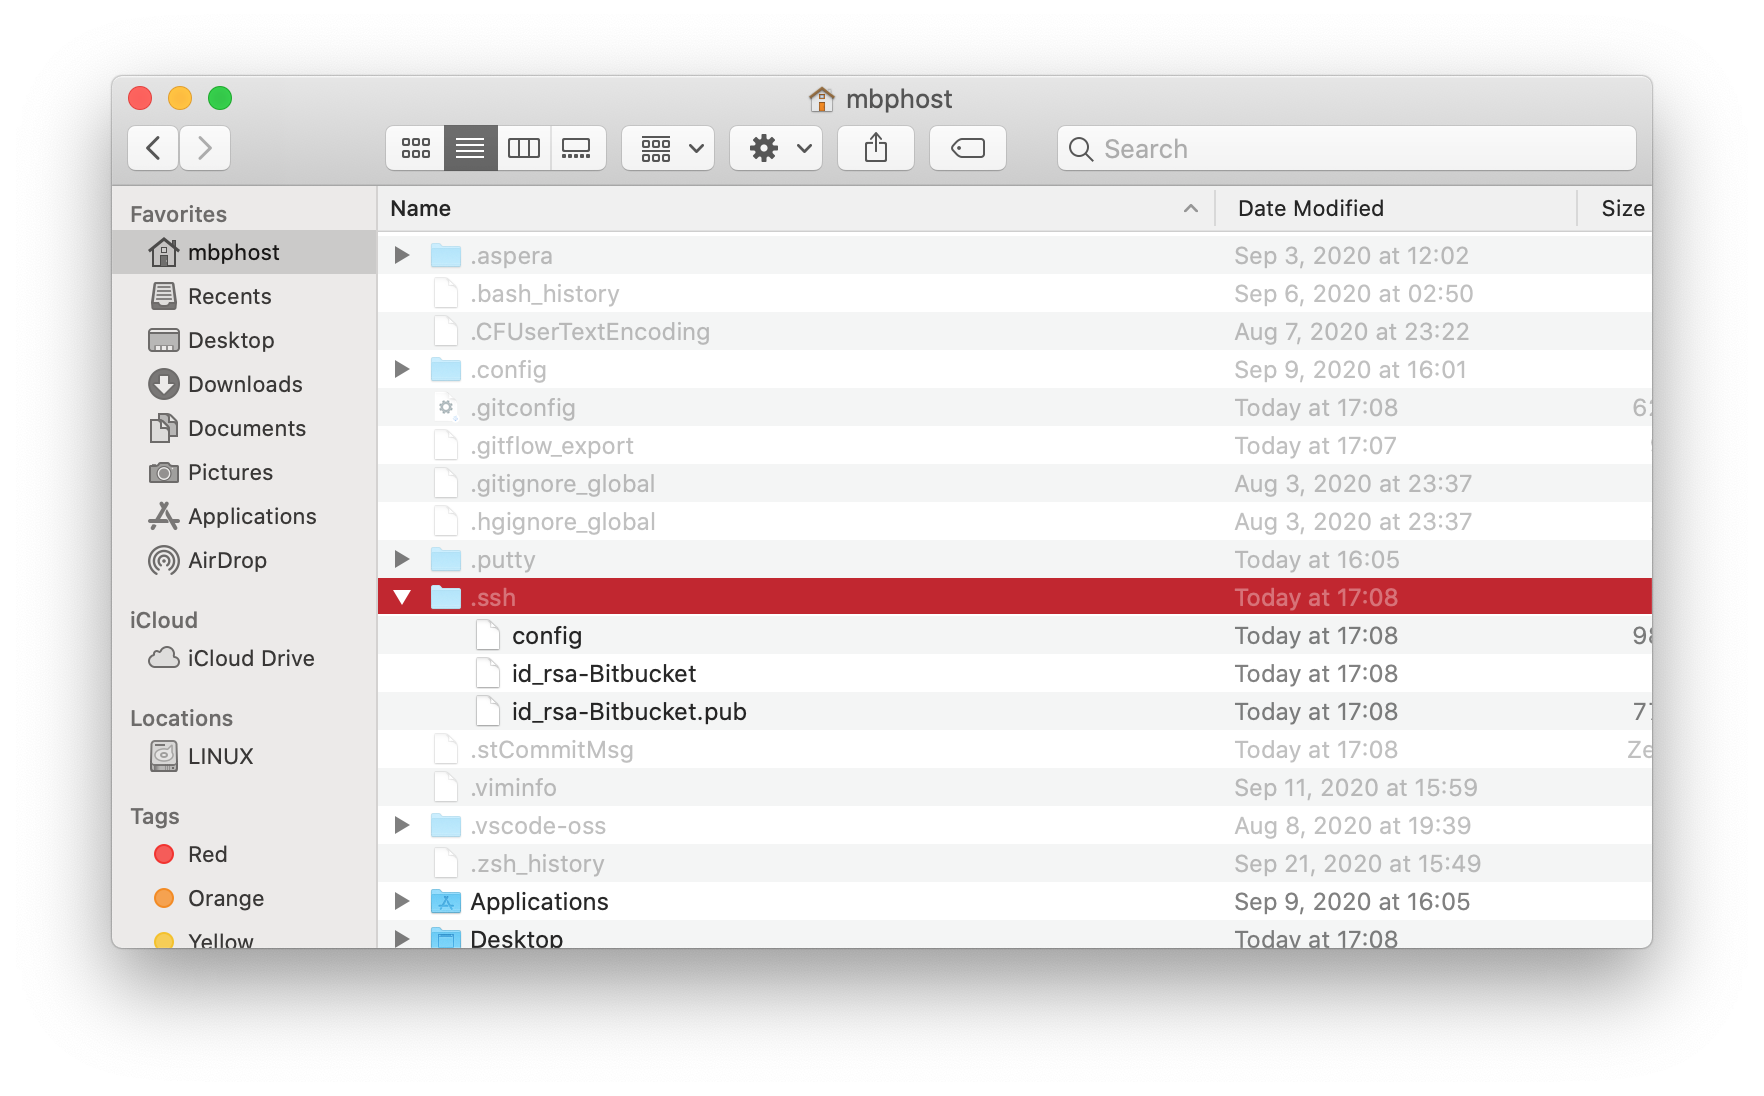The height and width of the screenshot is (1096, 1764).
Task: Expand the .putty folder
Action: (x=402, y=559)
